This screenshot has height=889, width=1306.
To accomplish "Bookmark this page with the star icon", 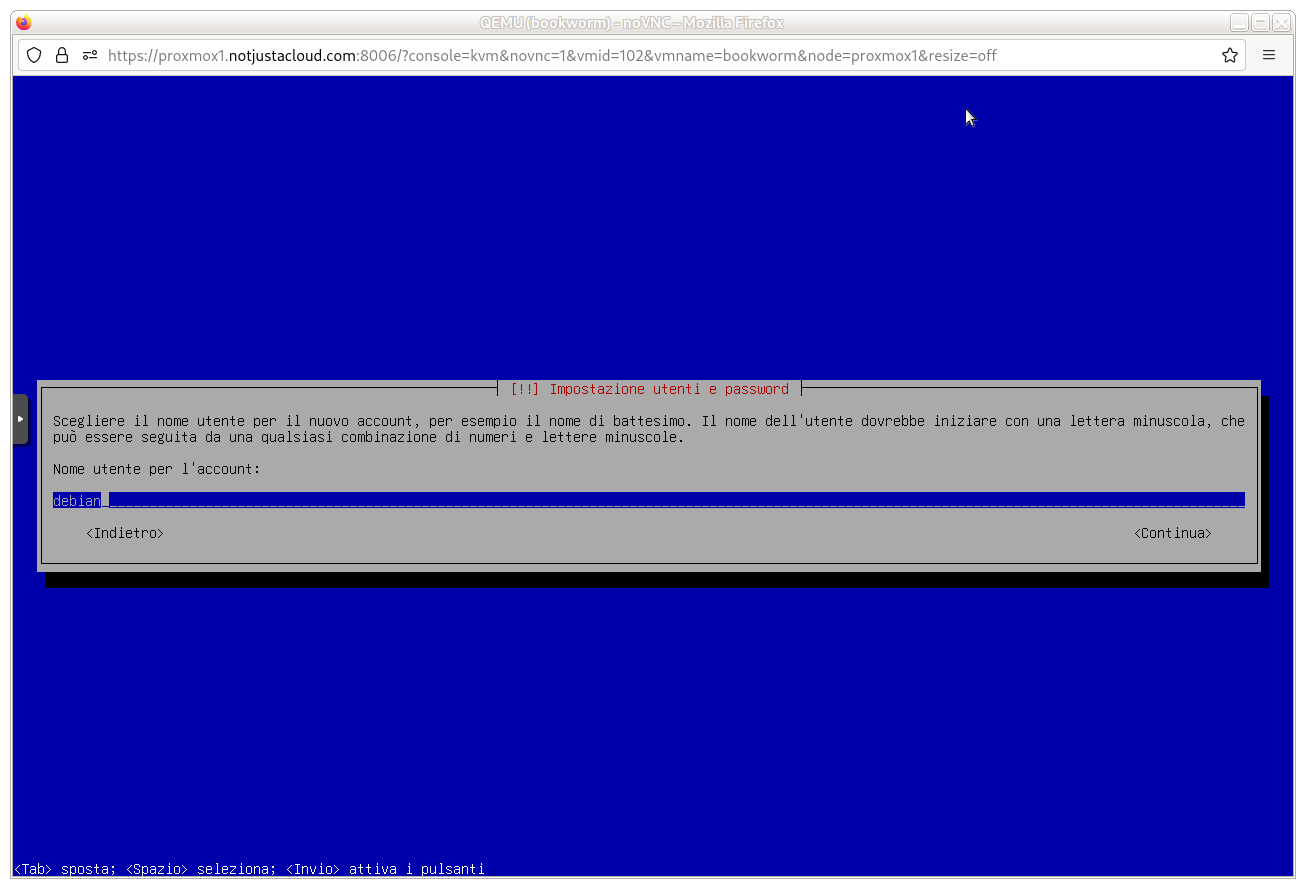I will click(x=1230, y=56).
